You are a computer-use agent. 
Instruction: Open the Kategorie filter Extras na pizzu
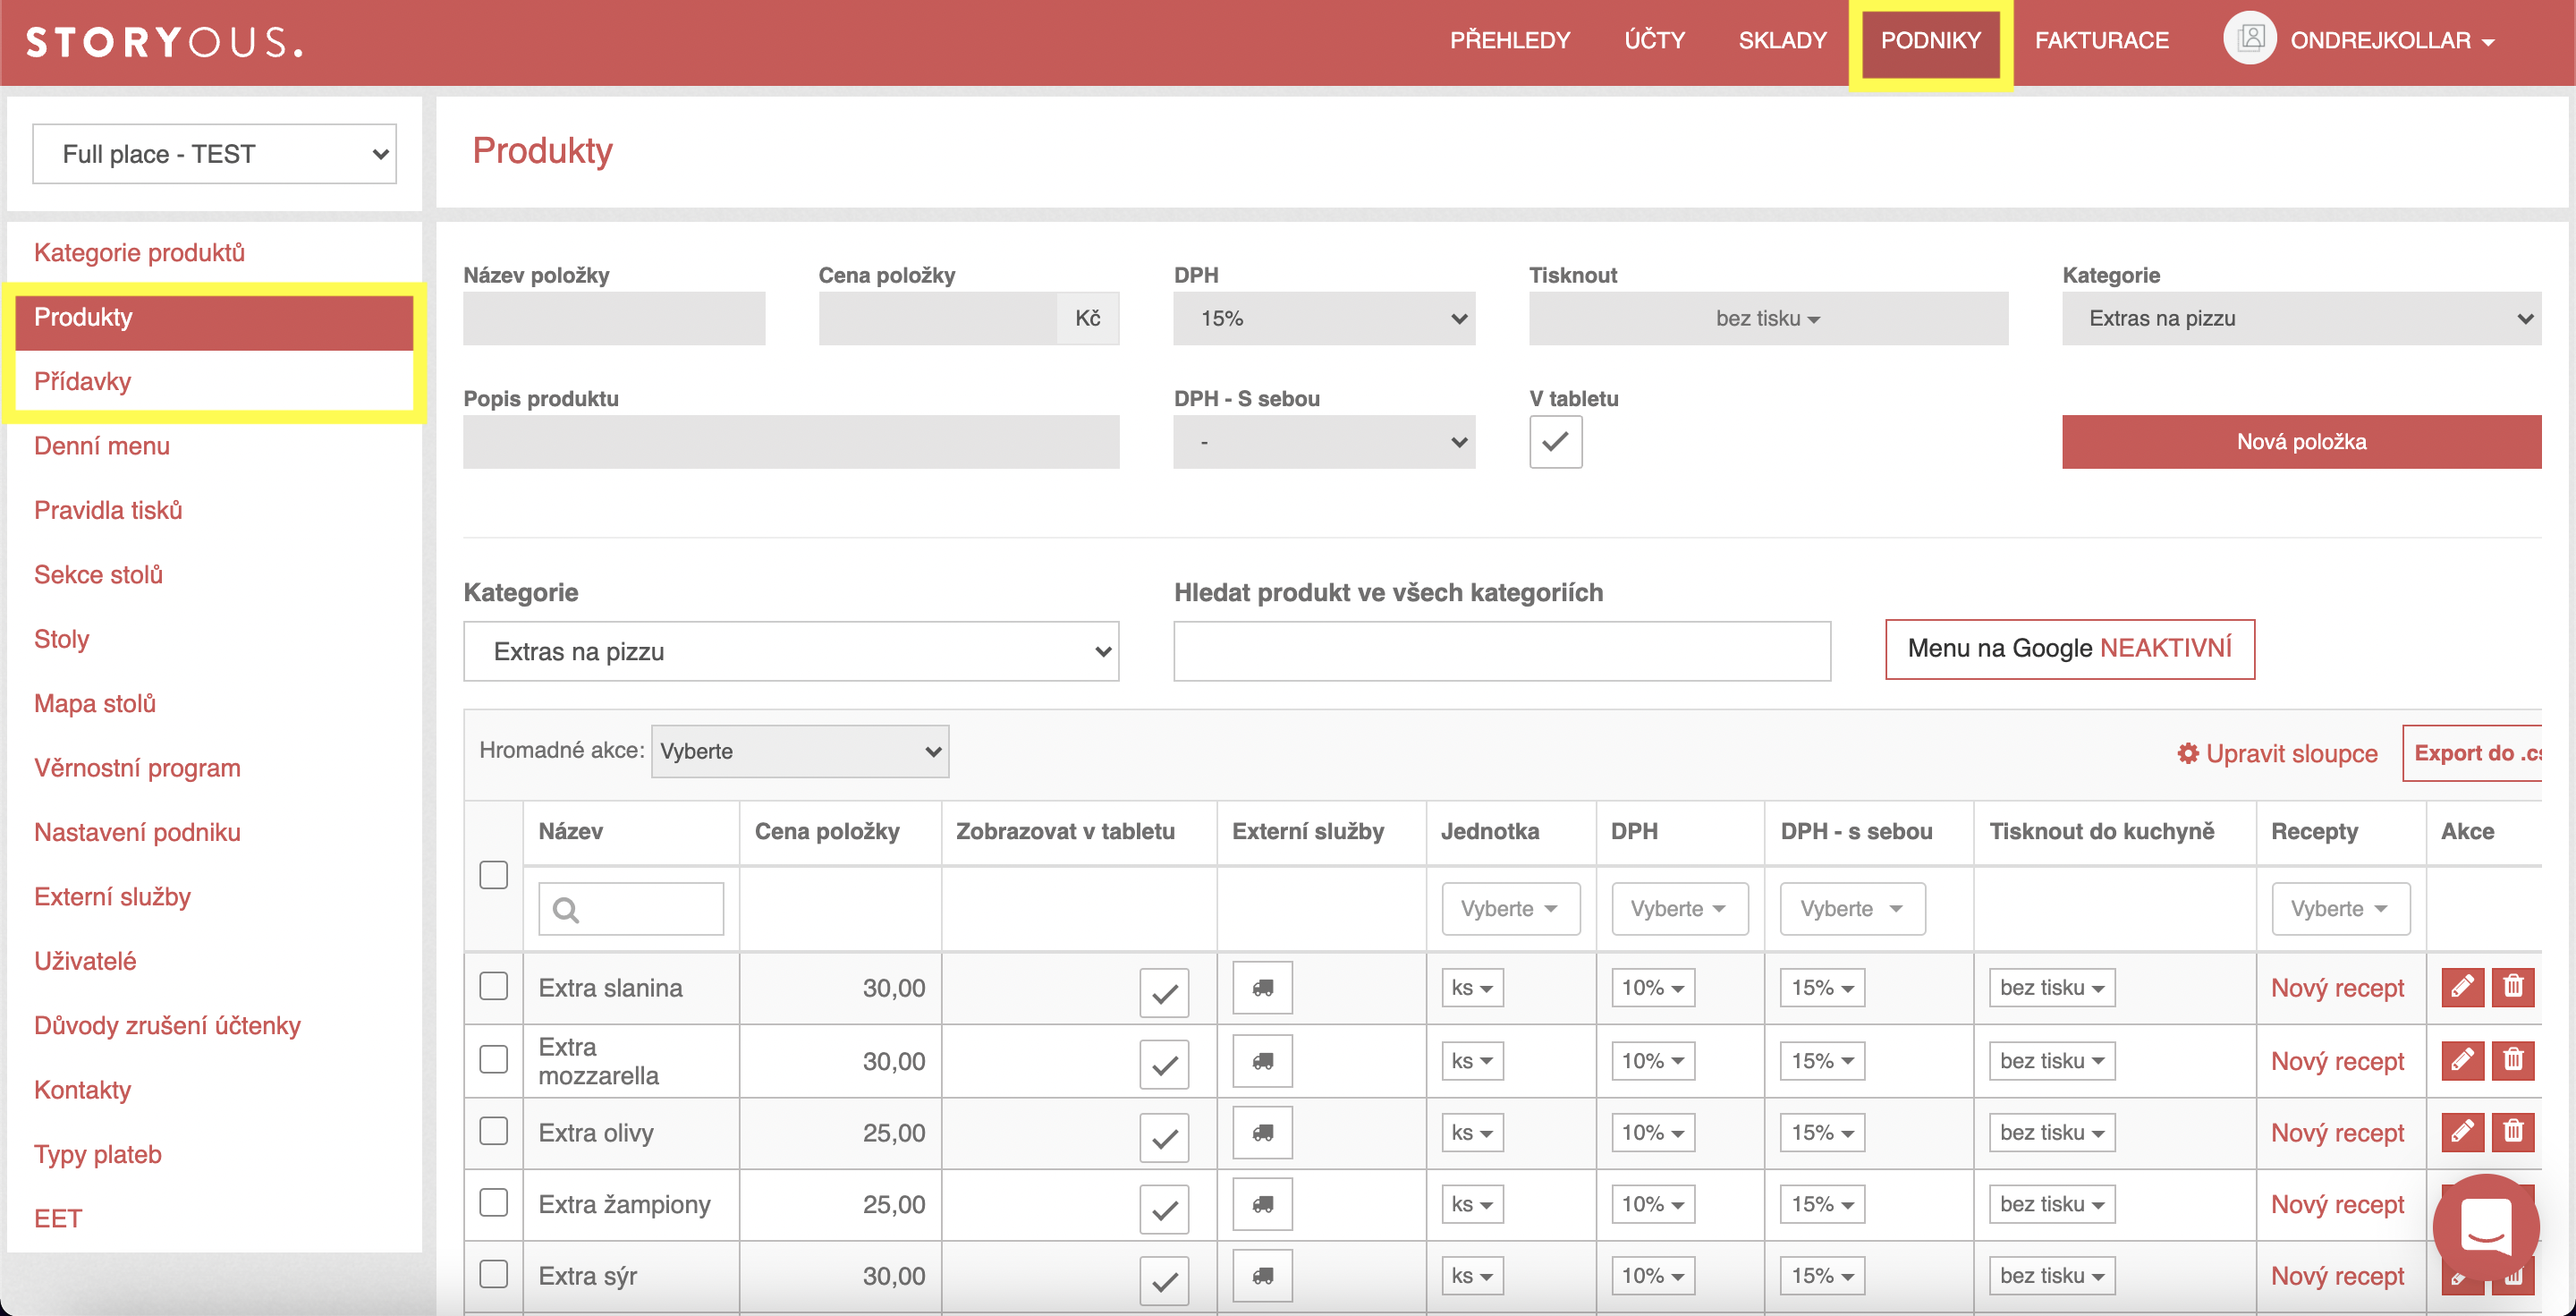point(791,652)
